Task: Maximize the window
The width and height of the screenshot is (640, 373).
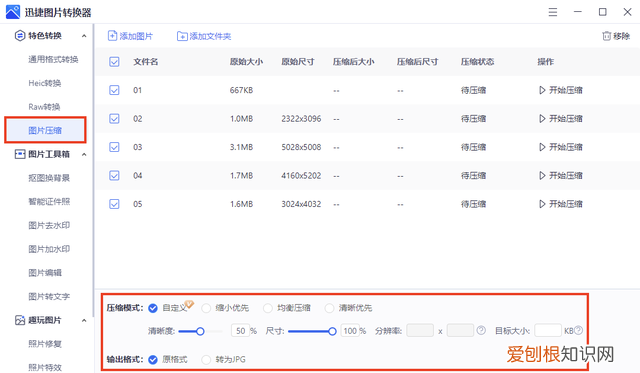Action: point(602,12)
